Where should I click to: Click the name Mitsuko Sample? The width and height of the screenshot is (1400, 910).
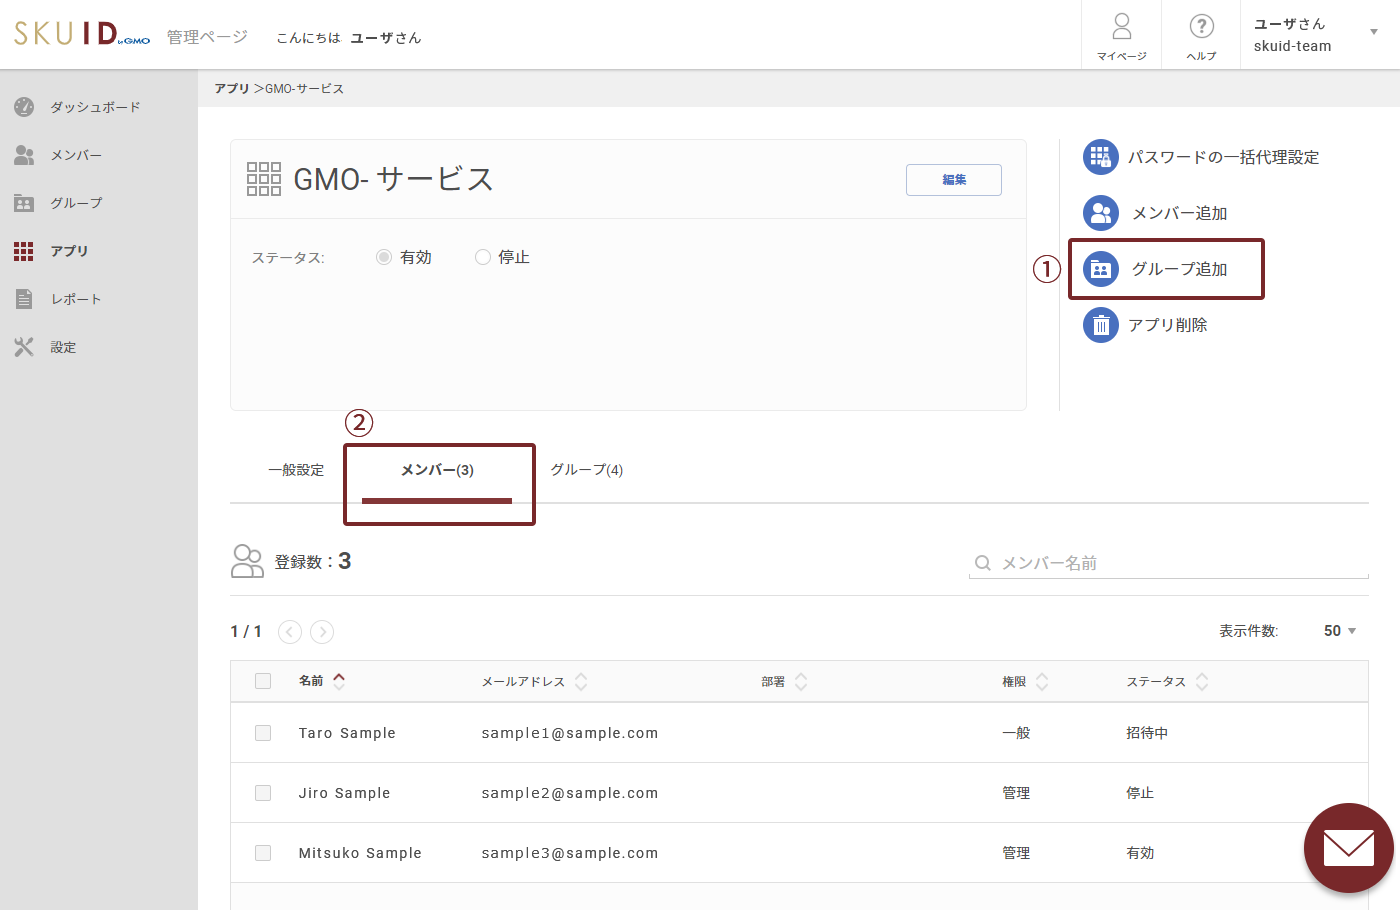360,853
